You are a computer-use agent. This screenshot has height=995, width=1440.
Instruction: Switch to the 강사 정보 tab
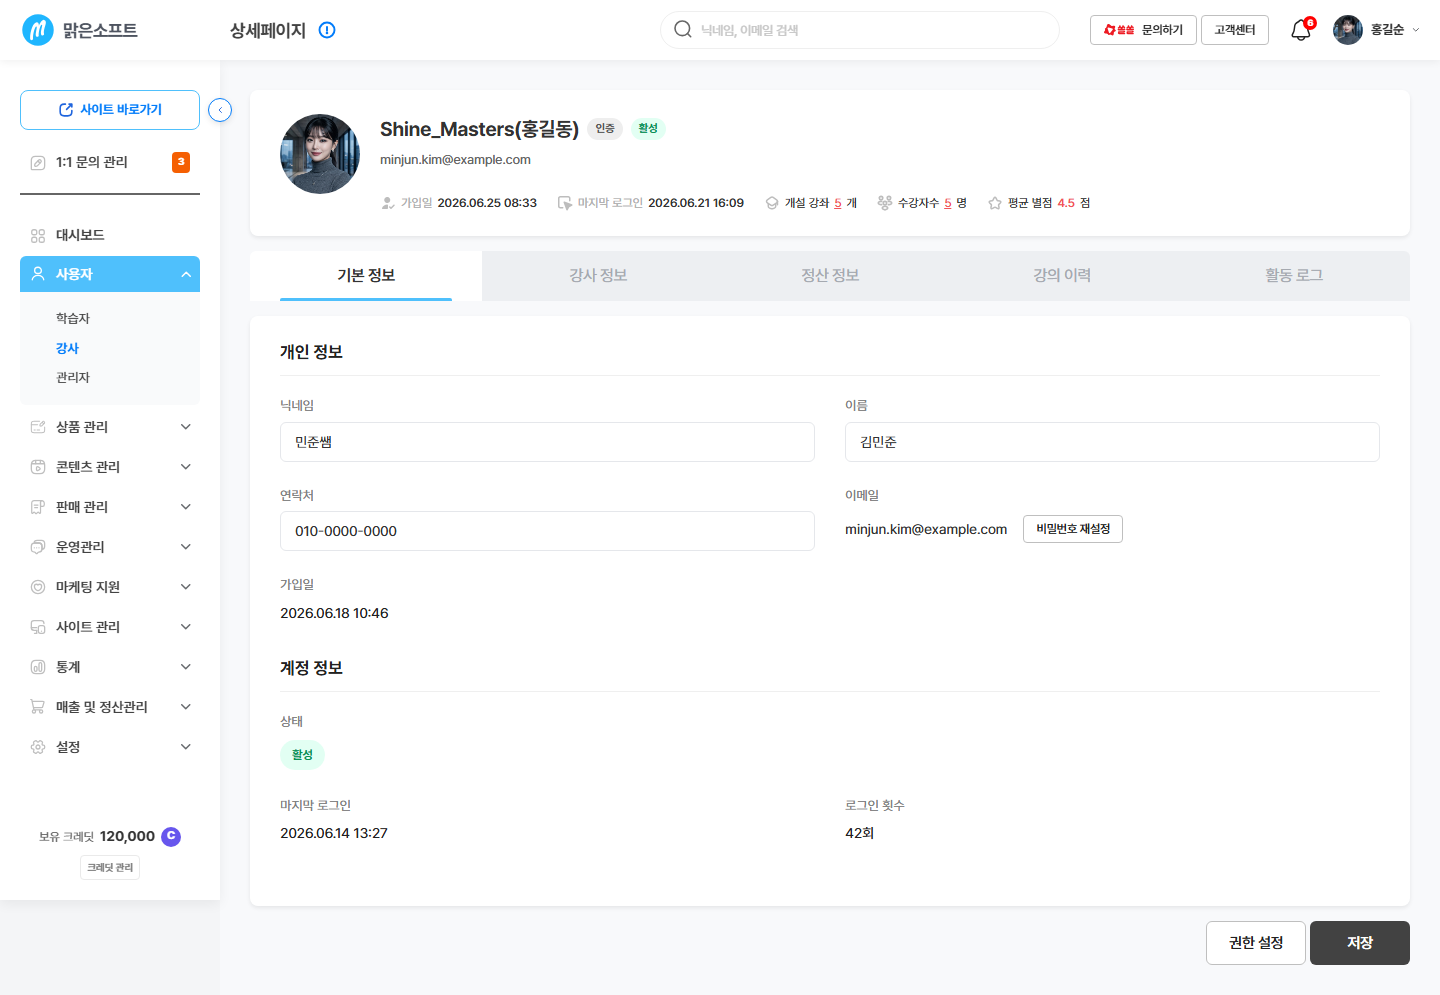pos(598,275)
